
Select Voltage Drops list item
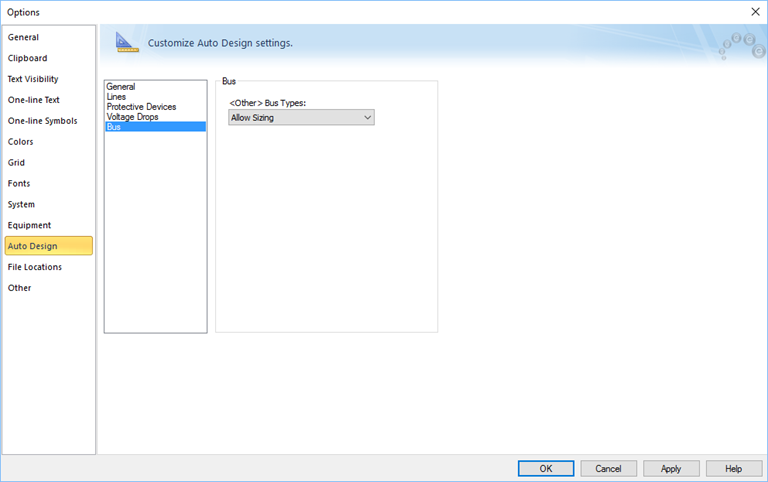click(x=132, y=117)
